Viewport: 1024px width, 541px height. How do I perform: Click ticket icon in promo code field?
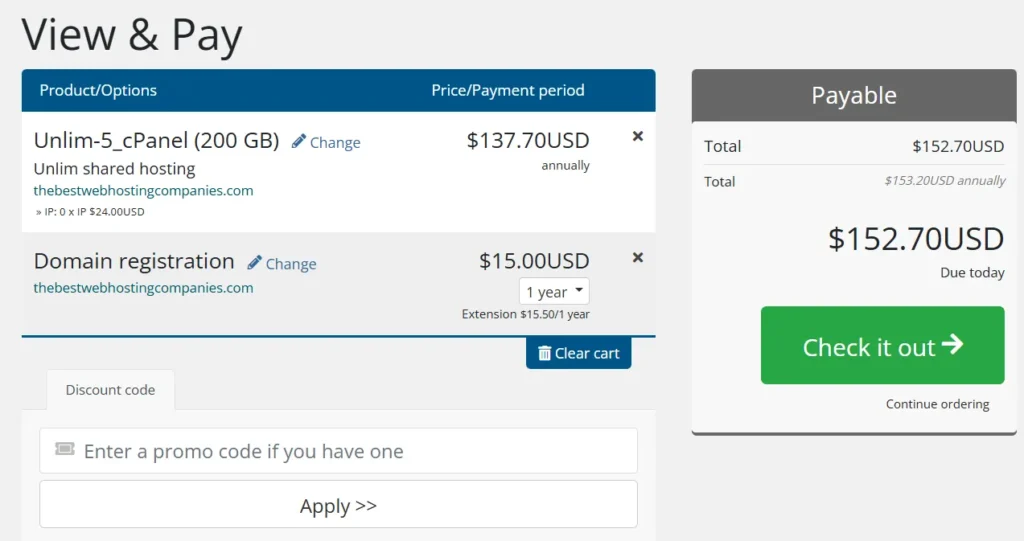[x=65, y=450]
